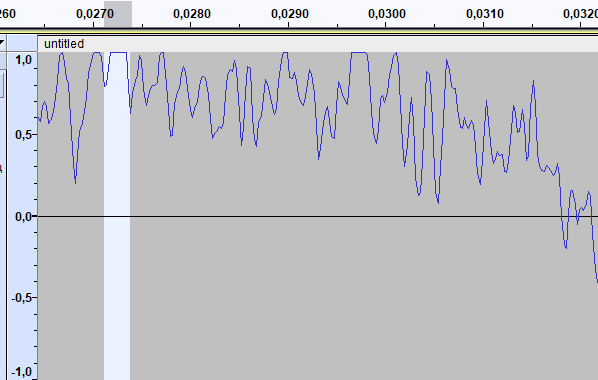Image resolution: width=598 pixels, height=380 pixels.
Task: Click the 0,0 vertical scale label
Action: (x=23, y=216)
